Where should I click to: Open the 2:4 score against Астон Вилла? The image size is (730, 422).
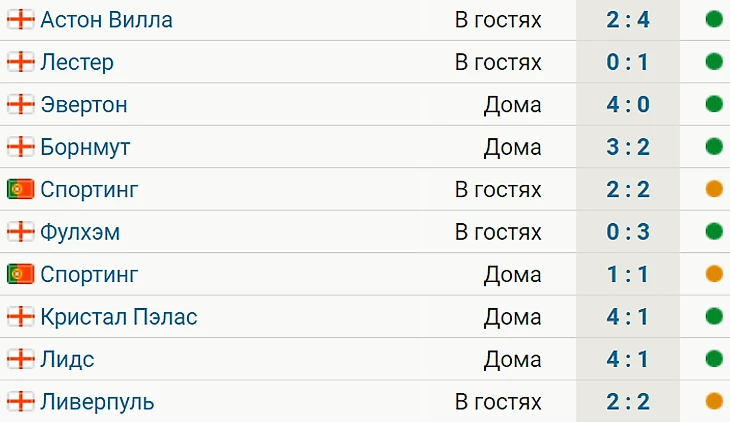[628, 20]
